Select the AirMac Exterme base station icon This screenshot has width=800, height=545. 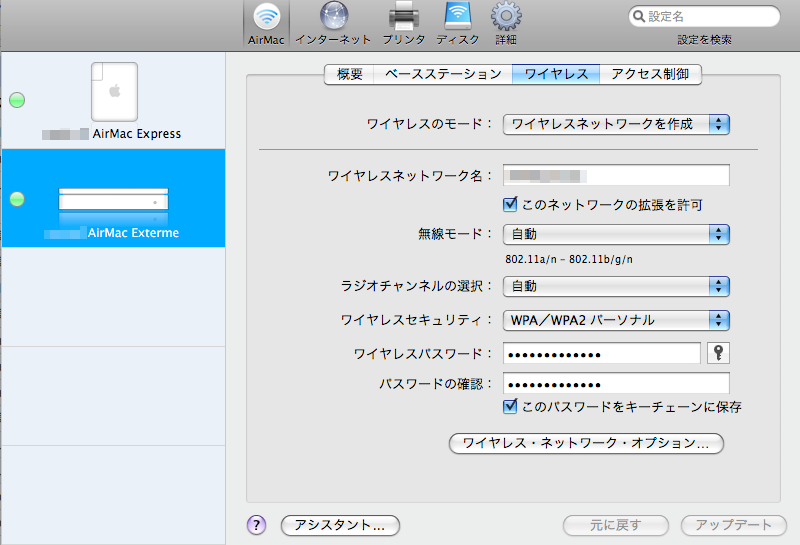pyautogui.click(x=113, y=199)
